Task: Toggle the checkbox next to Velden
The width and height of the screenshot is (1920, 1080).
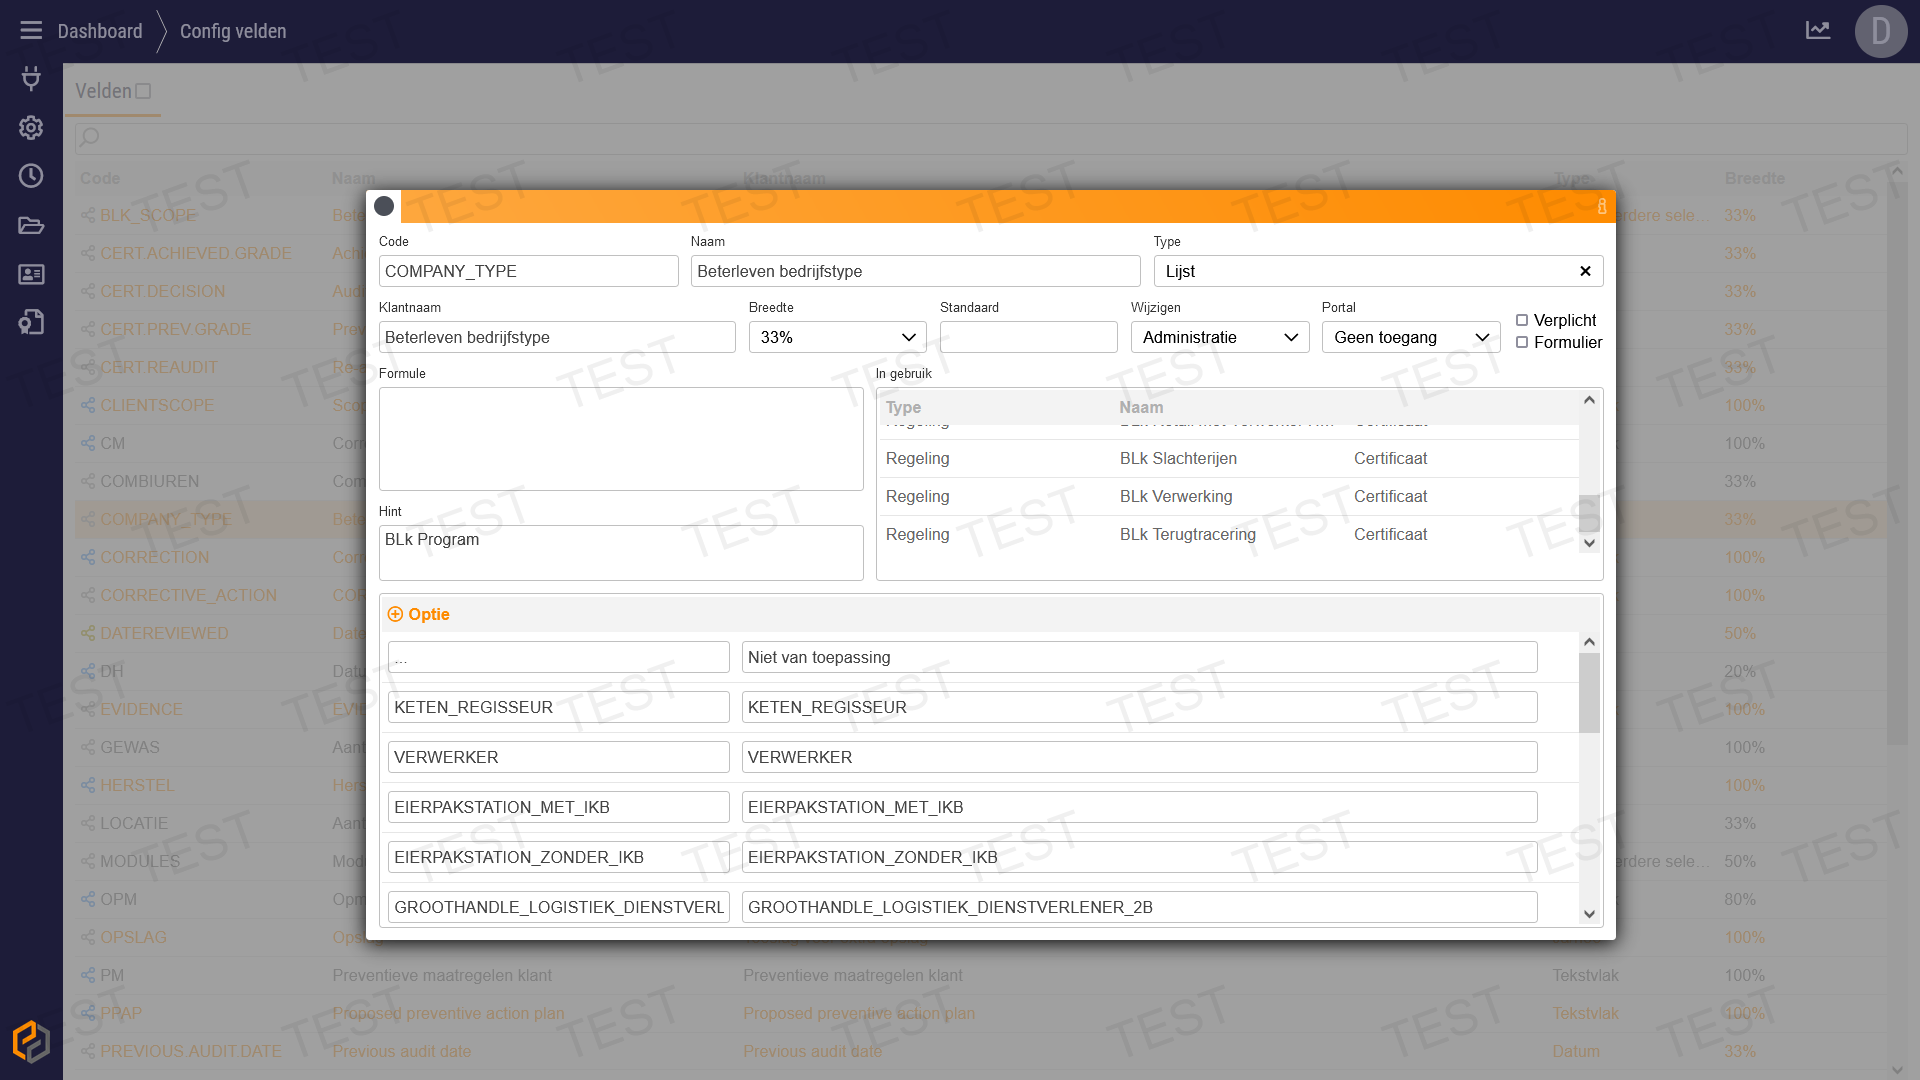Action: click(143, 91)
